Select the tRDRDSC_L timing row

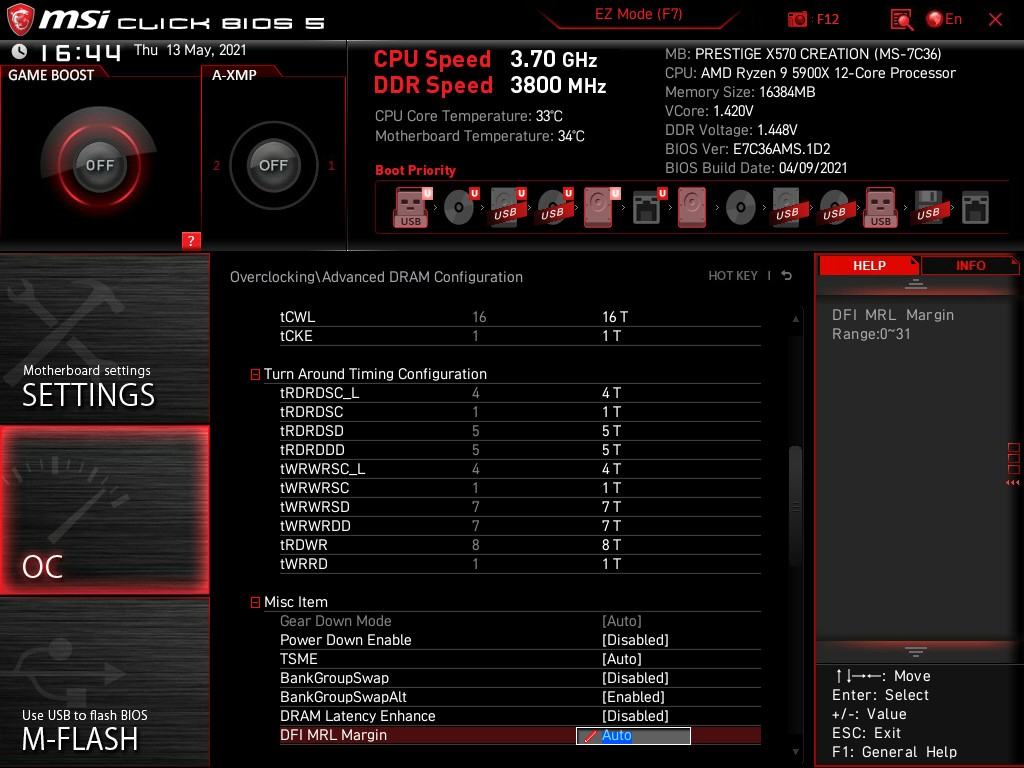(520, 393)
